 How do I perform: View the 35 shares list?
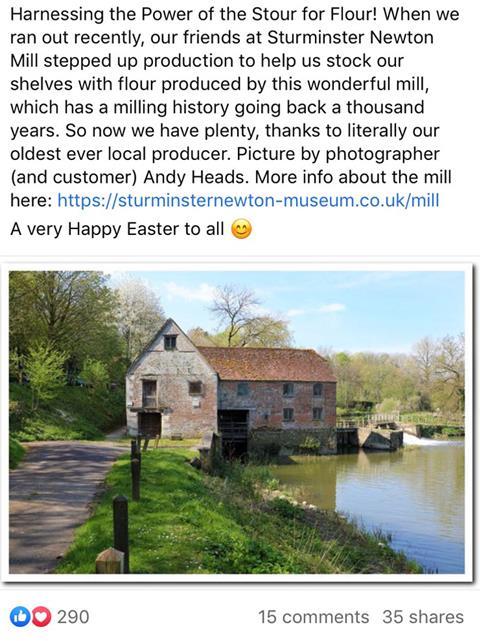pos(423,617)
